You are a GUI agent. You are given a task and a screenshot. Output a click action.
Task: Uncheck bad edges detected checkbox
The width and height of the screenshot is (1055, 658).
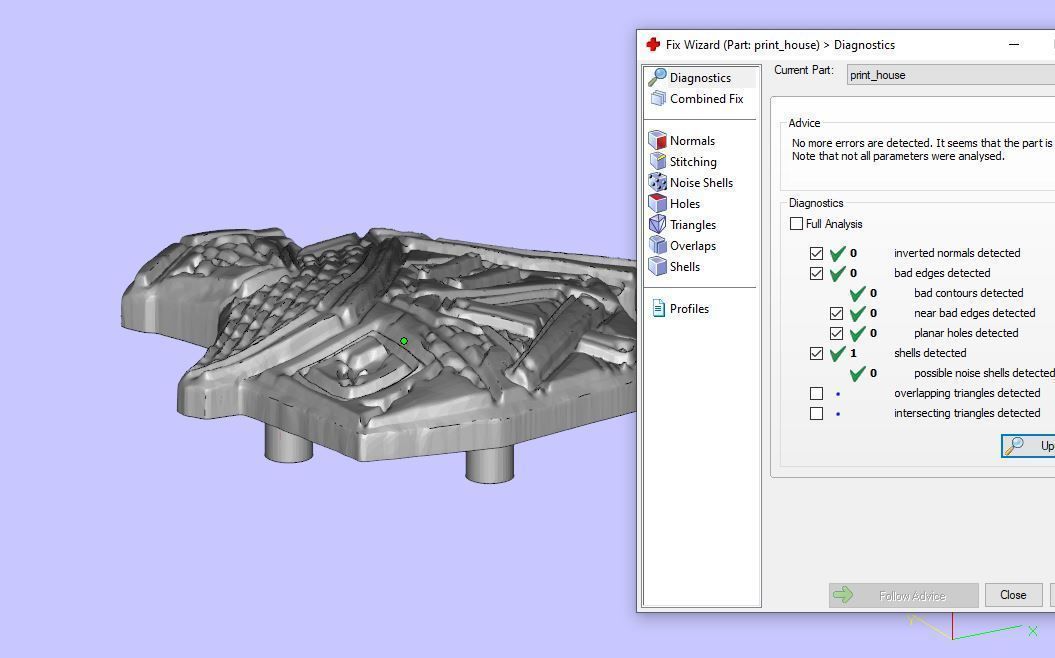pos(816,273)
